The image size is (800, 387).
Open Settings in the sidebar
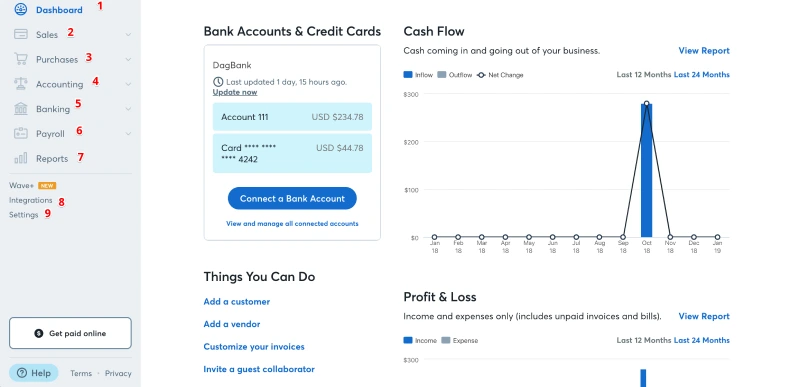tap(23, 215)
